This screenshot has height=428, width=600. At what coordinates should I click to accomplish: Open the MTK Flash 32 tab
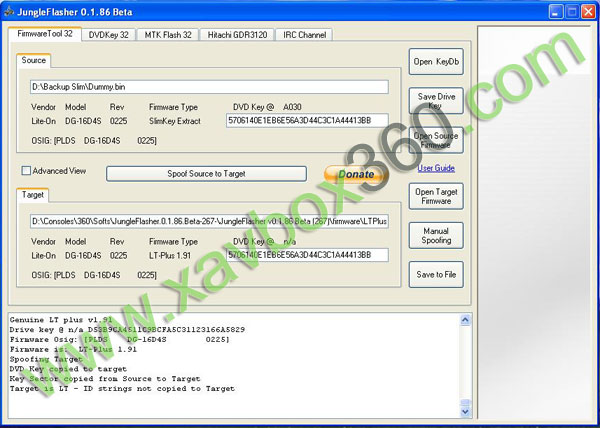coord(168,35)
